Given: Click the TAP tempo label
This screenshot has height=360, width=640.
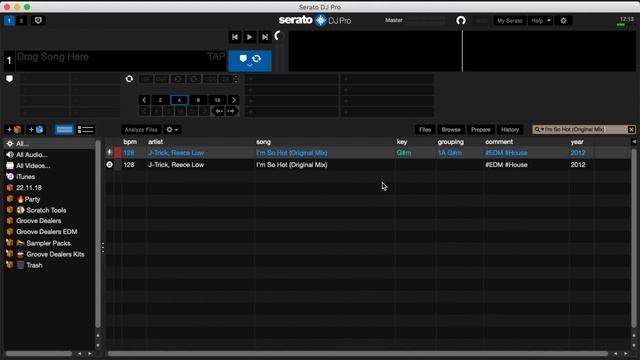Looking at the screenshot, I should pos(216,57).
